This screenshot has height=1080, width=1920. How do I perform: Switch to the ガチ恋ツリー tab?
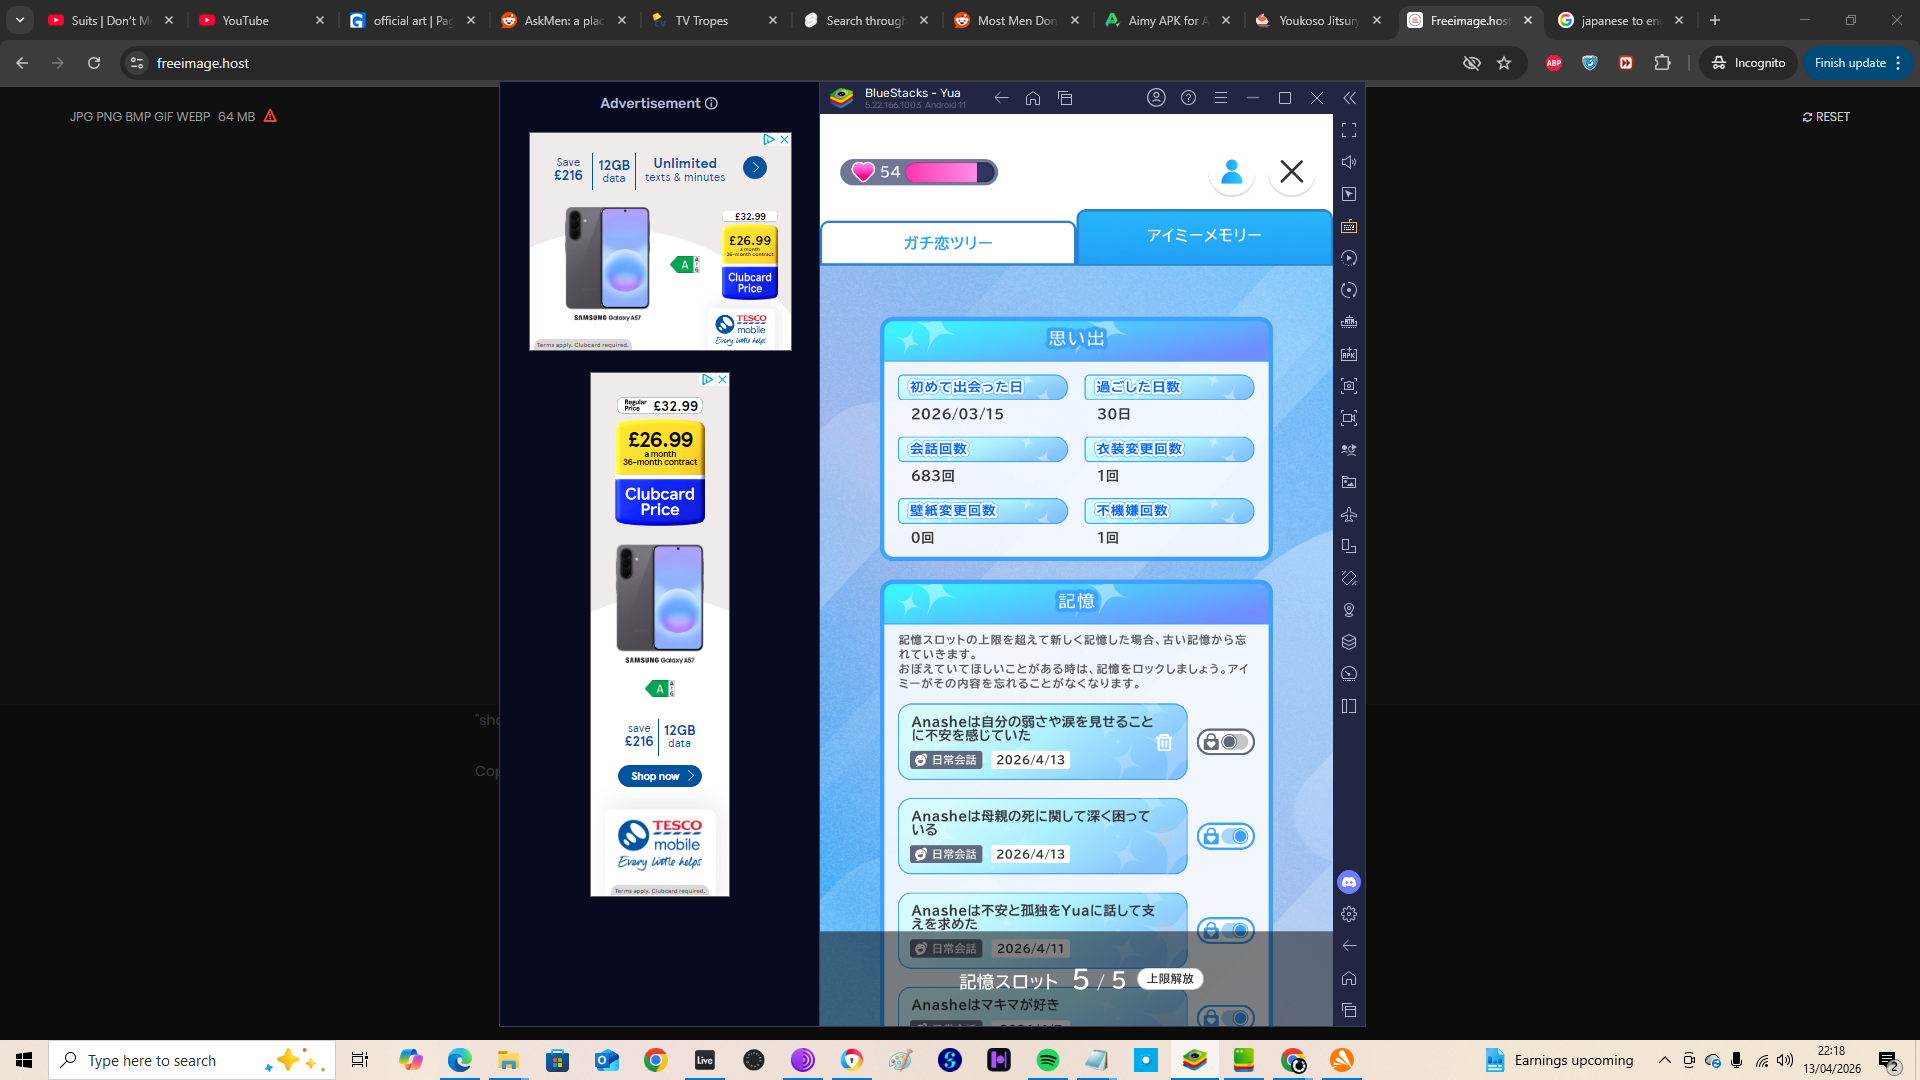coord(947,243)
